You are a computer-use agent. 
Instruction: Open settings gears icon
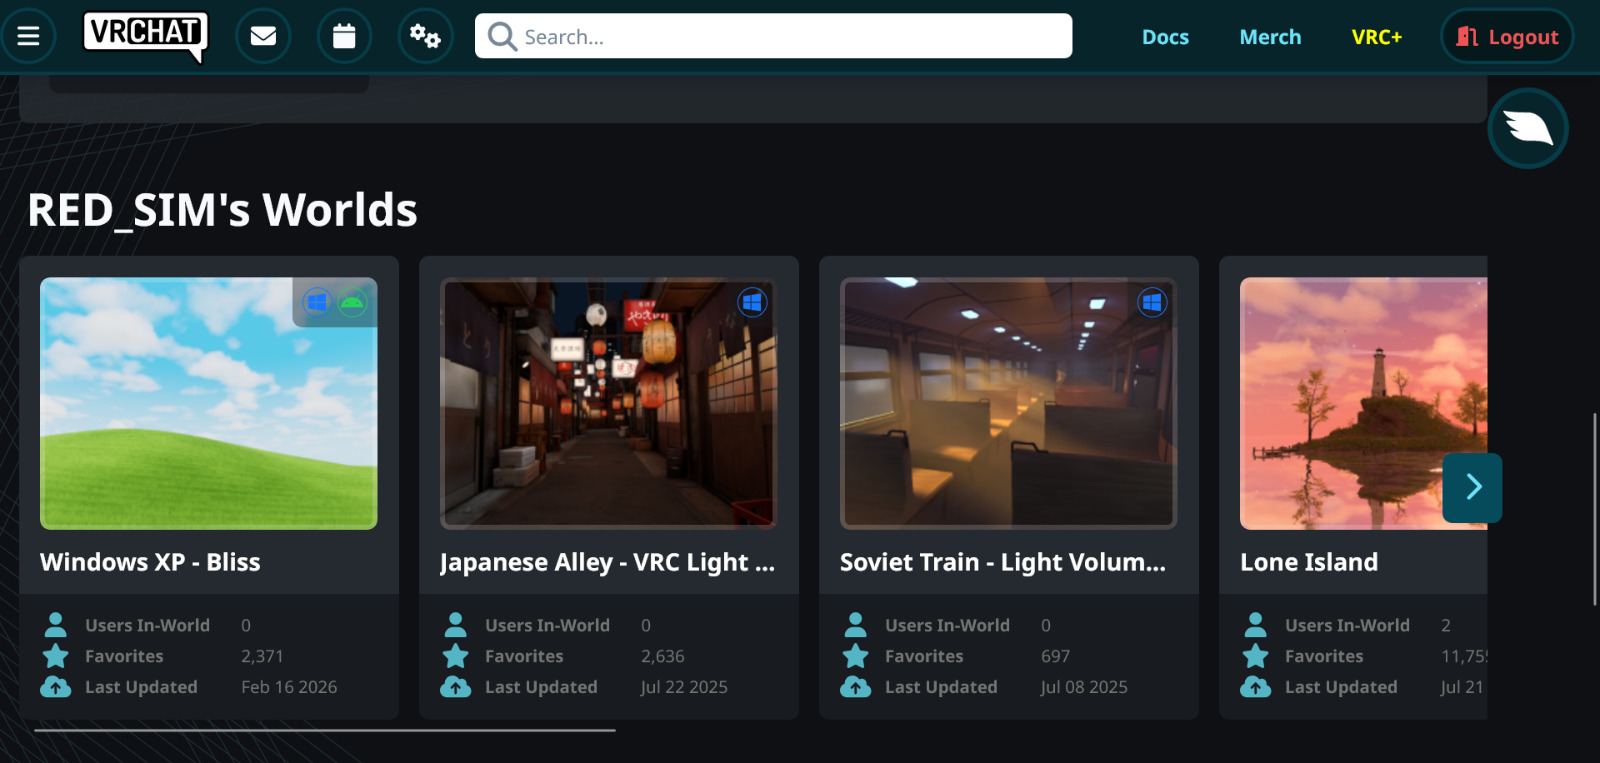click(425, 36)
